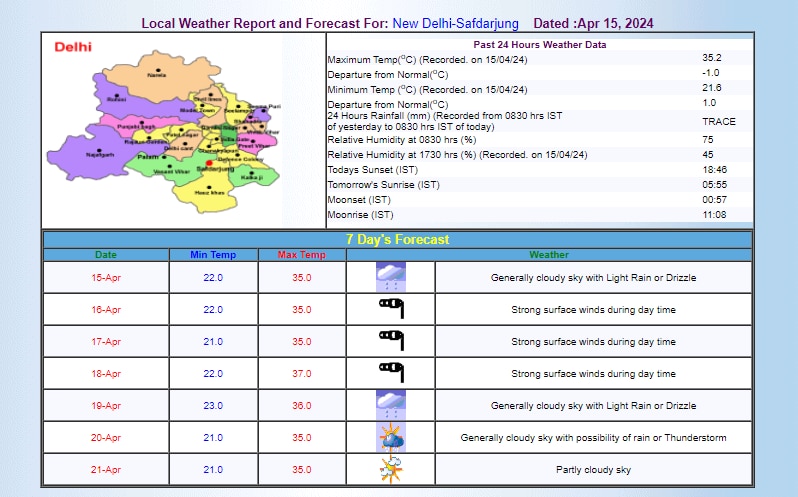Click the partly cloudy icon for 21-Apr
The height and width of the screenshot is (497, 798).
391,470
